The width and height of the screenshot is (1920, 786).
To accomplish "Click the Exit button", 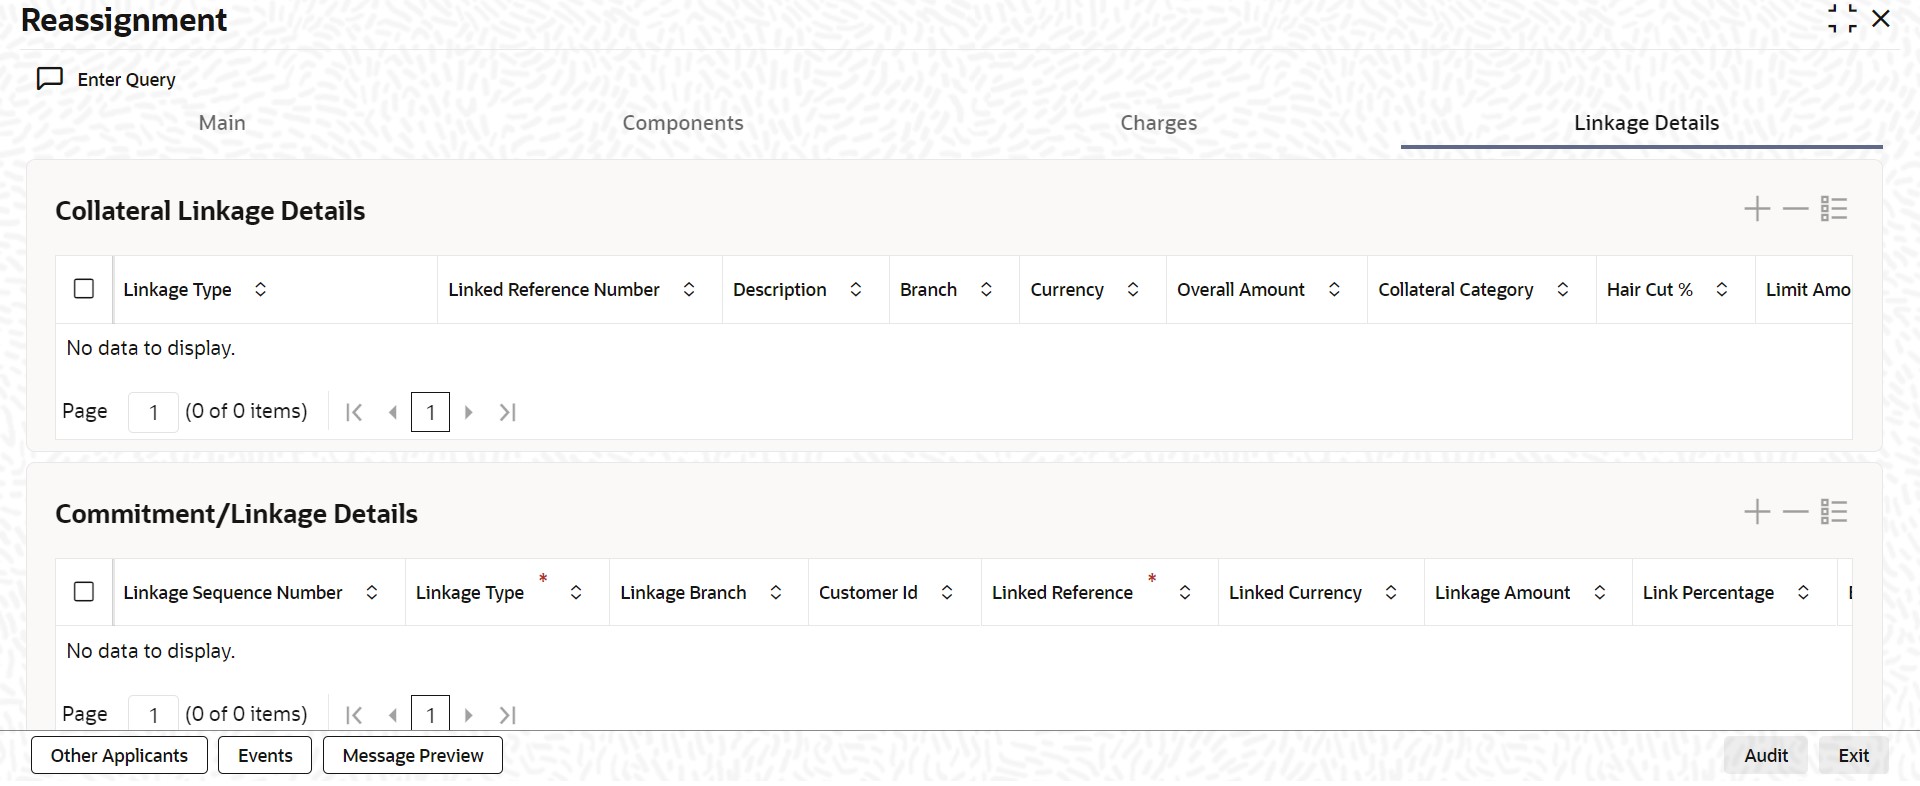I will click(x=1853, y=755).
